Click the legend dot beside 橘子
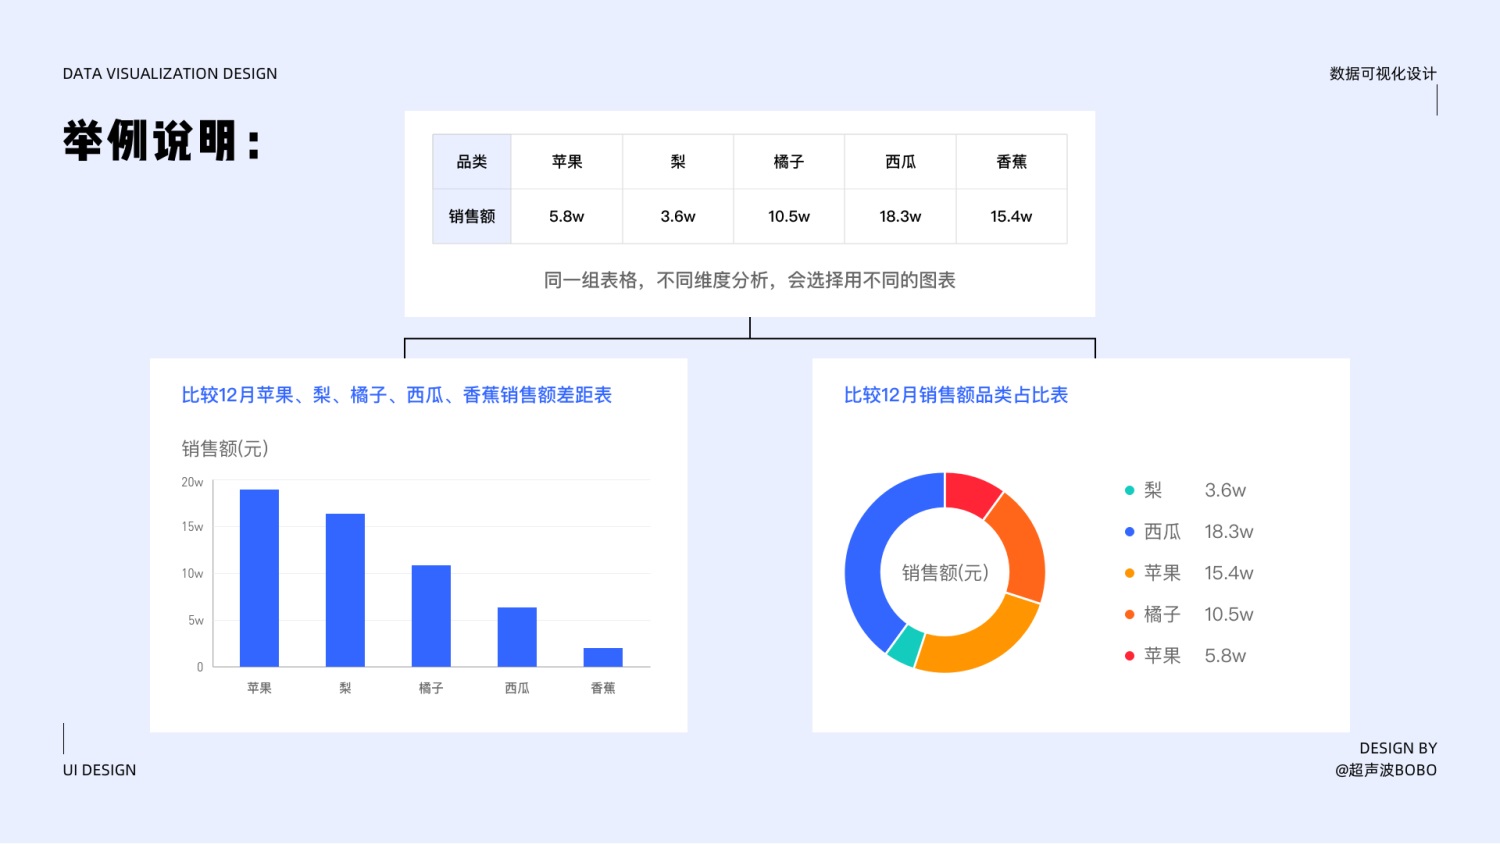 tap(1129, 614)
